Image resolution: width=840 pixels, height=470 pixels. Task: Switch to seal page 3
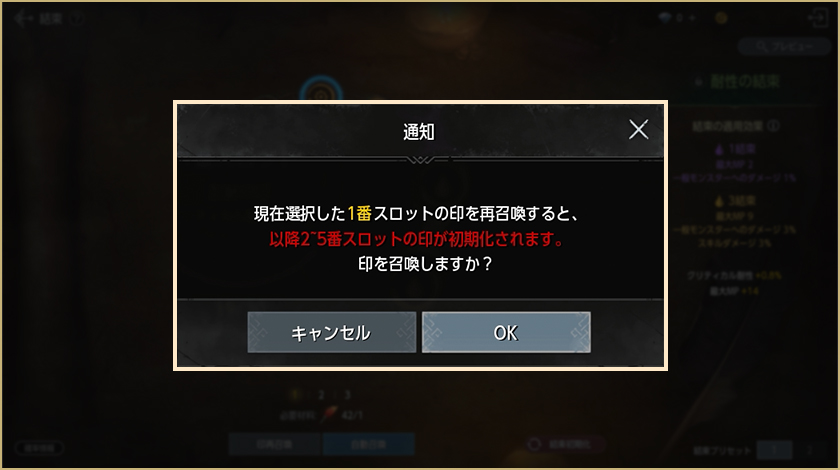click(347, 395)
